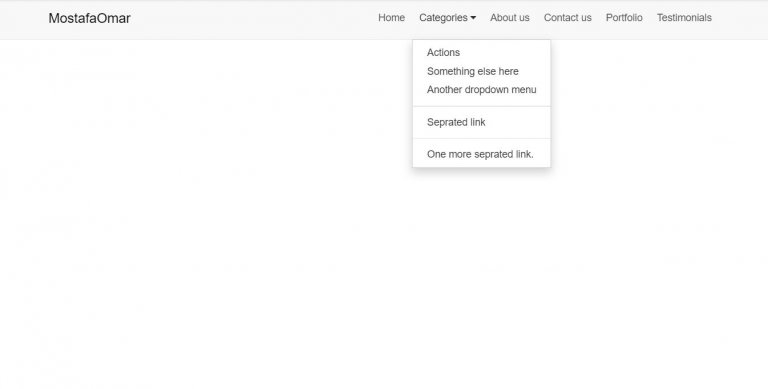Image resolution: width=768 pixels, height=389 pixels.
Task: Select Another dropdown menu item
Action: (x=481, y=90)
